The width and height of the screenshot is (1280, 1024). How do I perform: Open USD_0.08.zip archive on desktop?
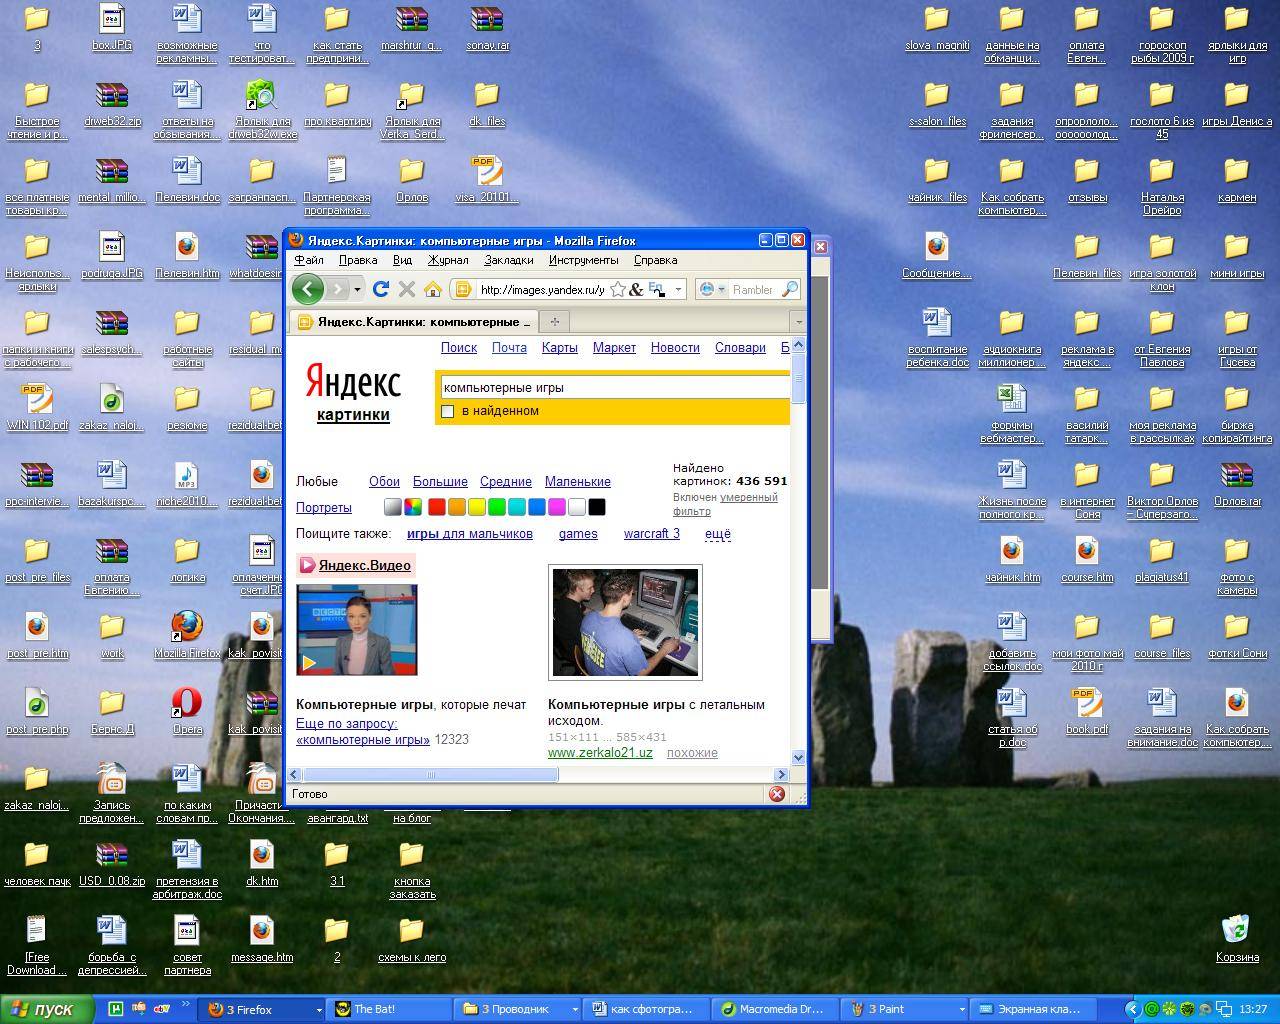point(112,863)
